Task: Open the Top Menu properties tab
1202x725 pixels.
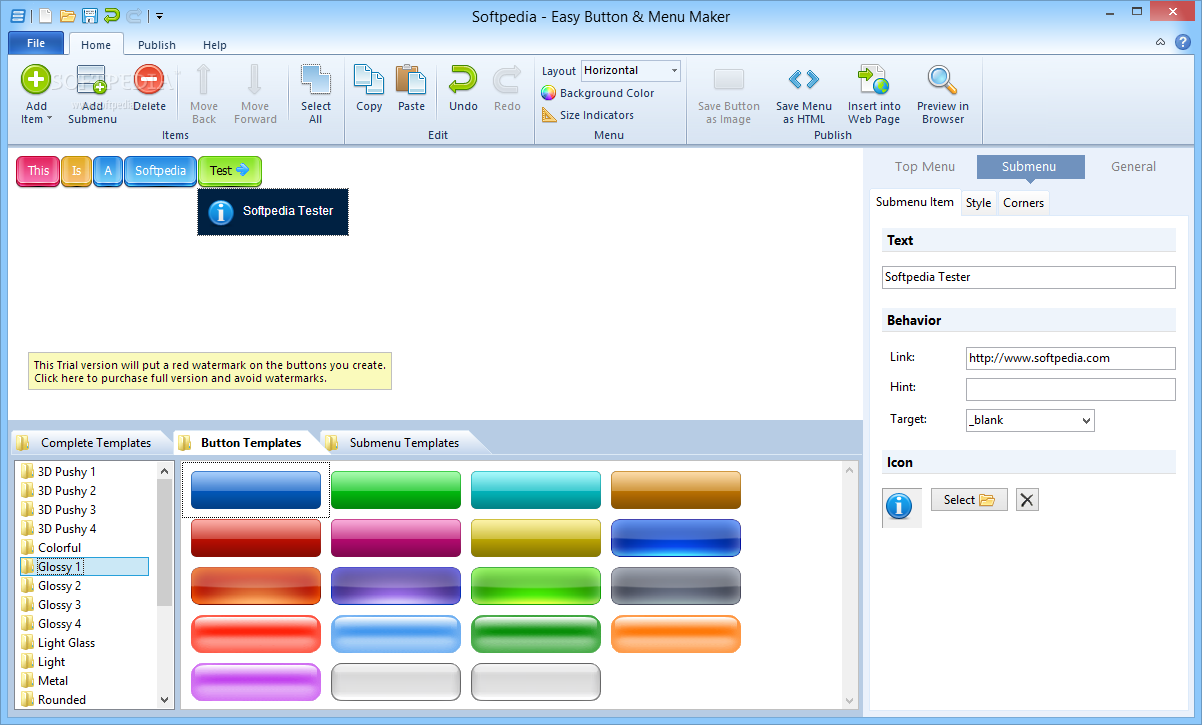Action: point(925,167)
